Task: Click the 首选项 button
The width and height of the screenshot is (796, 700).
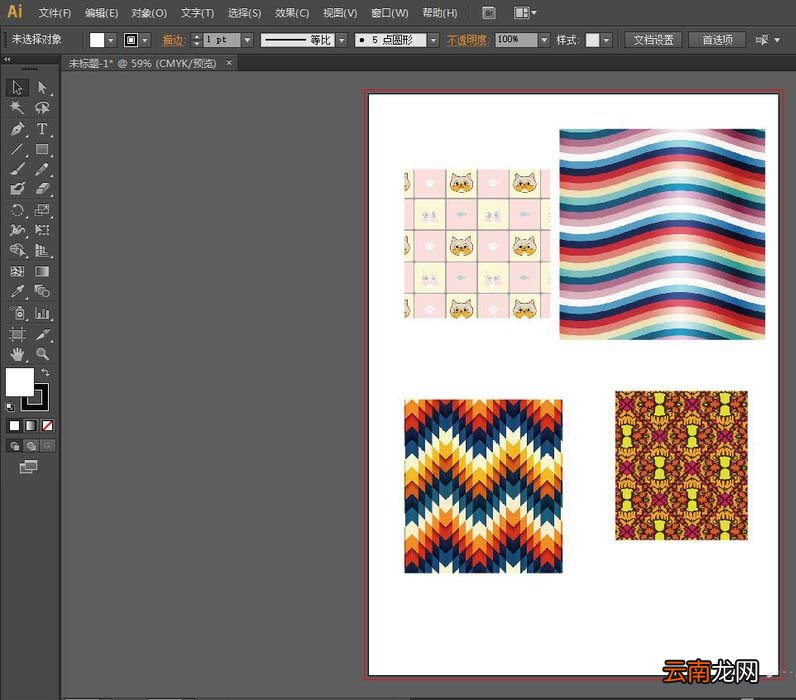Action: (x=717, y=40)
